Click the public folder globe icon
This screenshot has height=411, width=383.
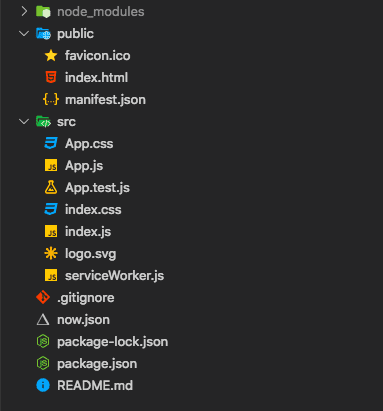[x=43, y=34]
